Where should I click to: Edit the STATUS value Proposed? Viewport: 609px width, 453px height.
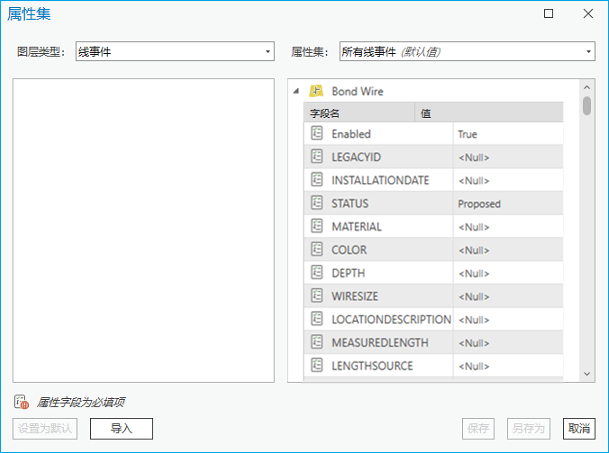tap(507, 203)
